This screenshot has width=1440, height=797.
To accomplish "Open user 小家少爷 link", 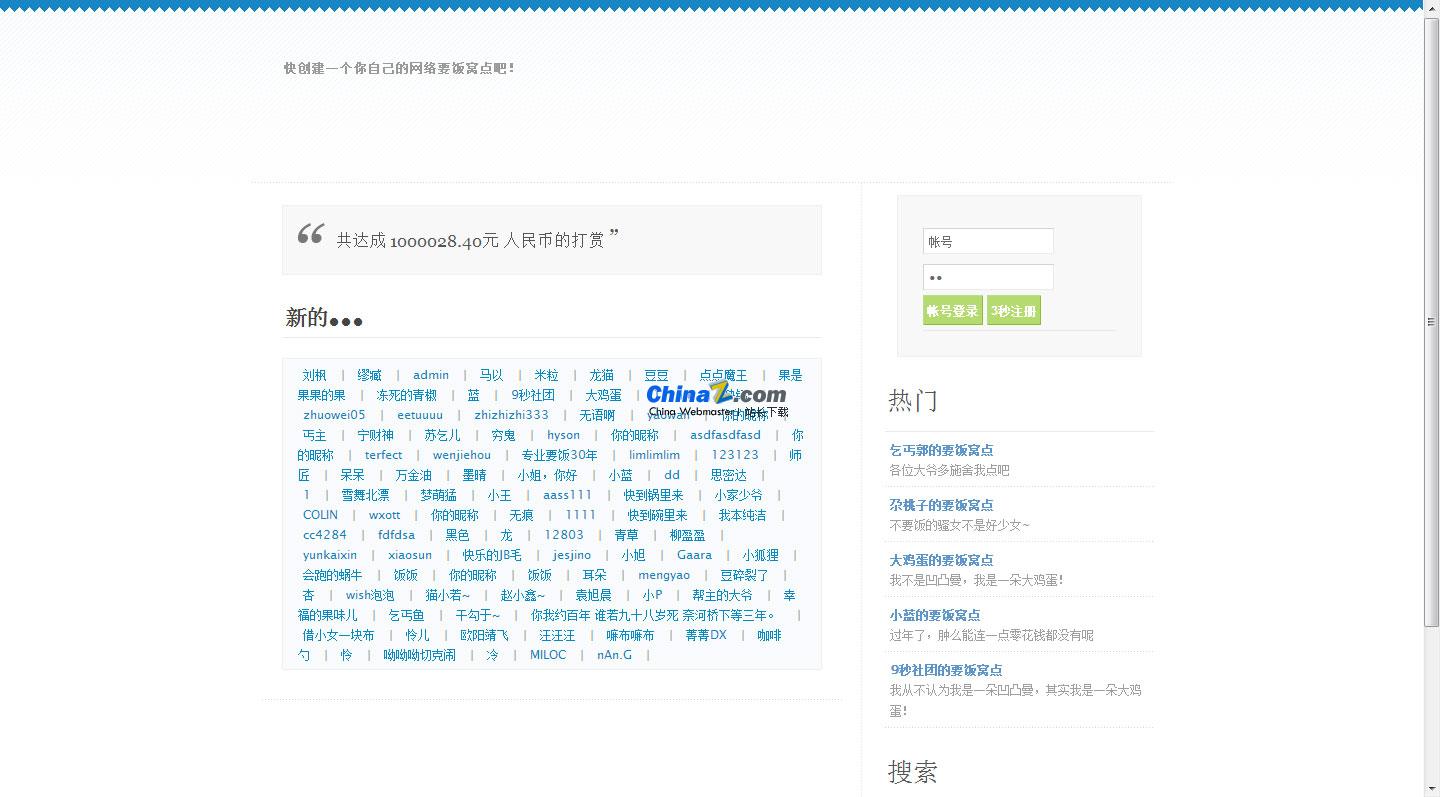I will pos(738,495).
